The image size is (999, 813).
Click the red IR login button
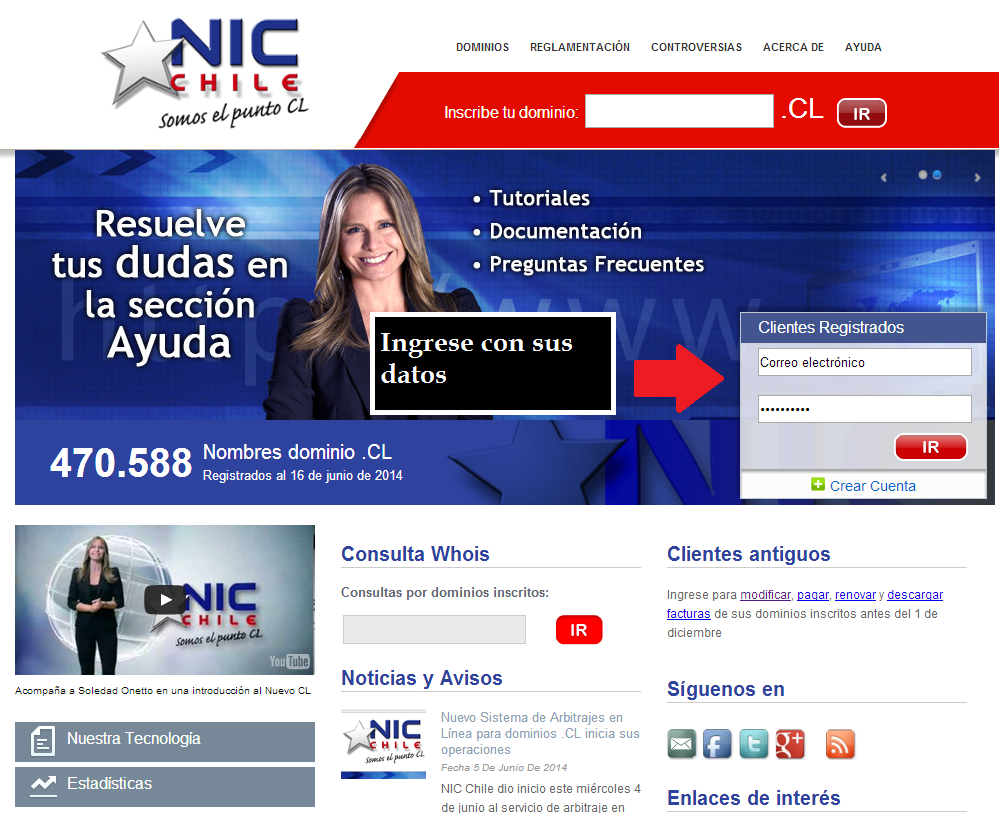pyautogui.click(x=931, y=447)
